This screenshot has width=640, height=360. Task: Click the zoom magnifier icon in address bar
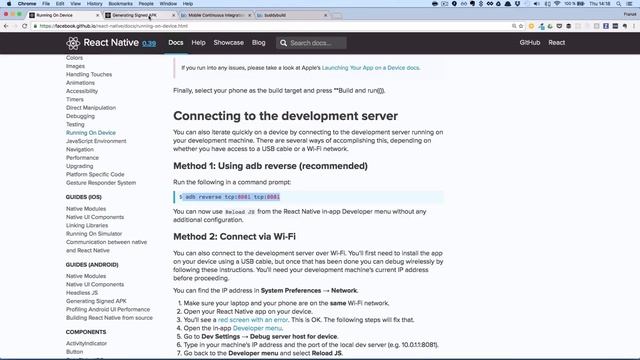pyautogui.click(x=514, y=26)
